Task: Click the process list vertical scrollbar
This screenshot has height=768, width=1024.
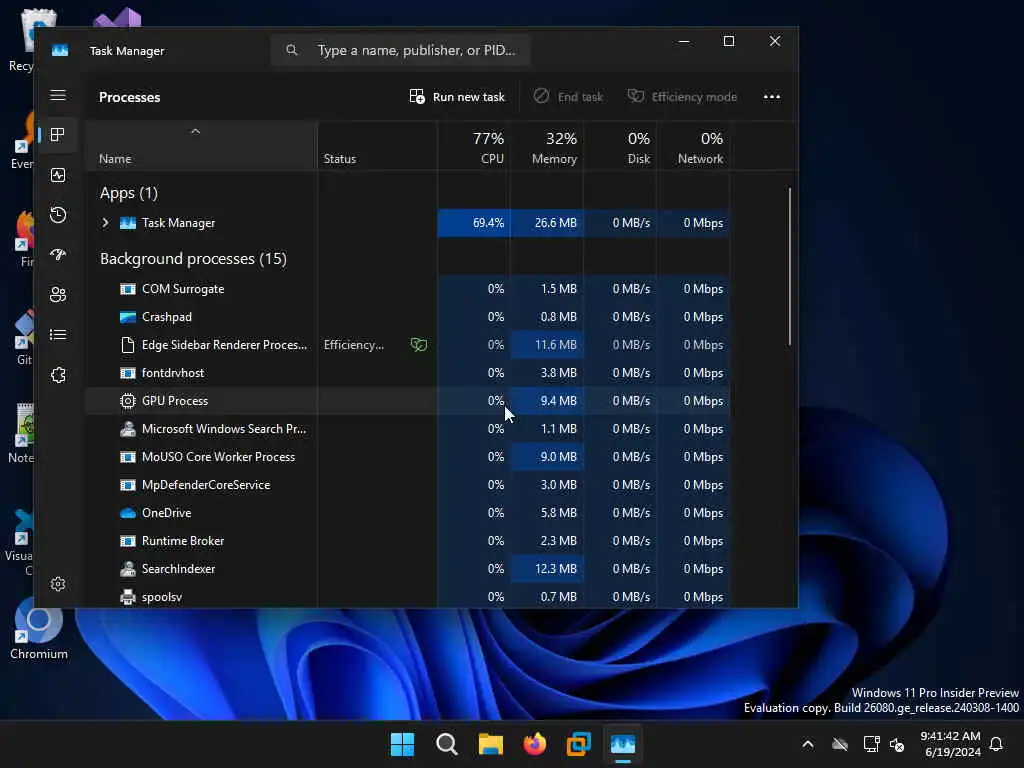Action: [x=790, y=266]
